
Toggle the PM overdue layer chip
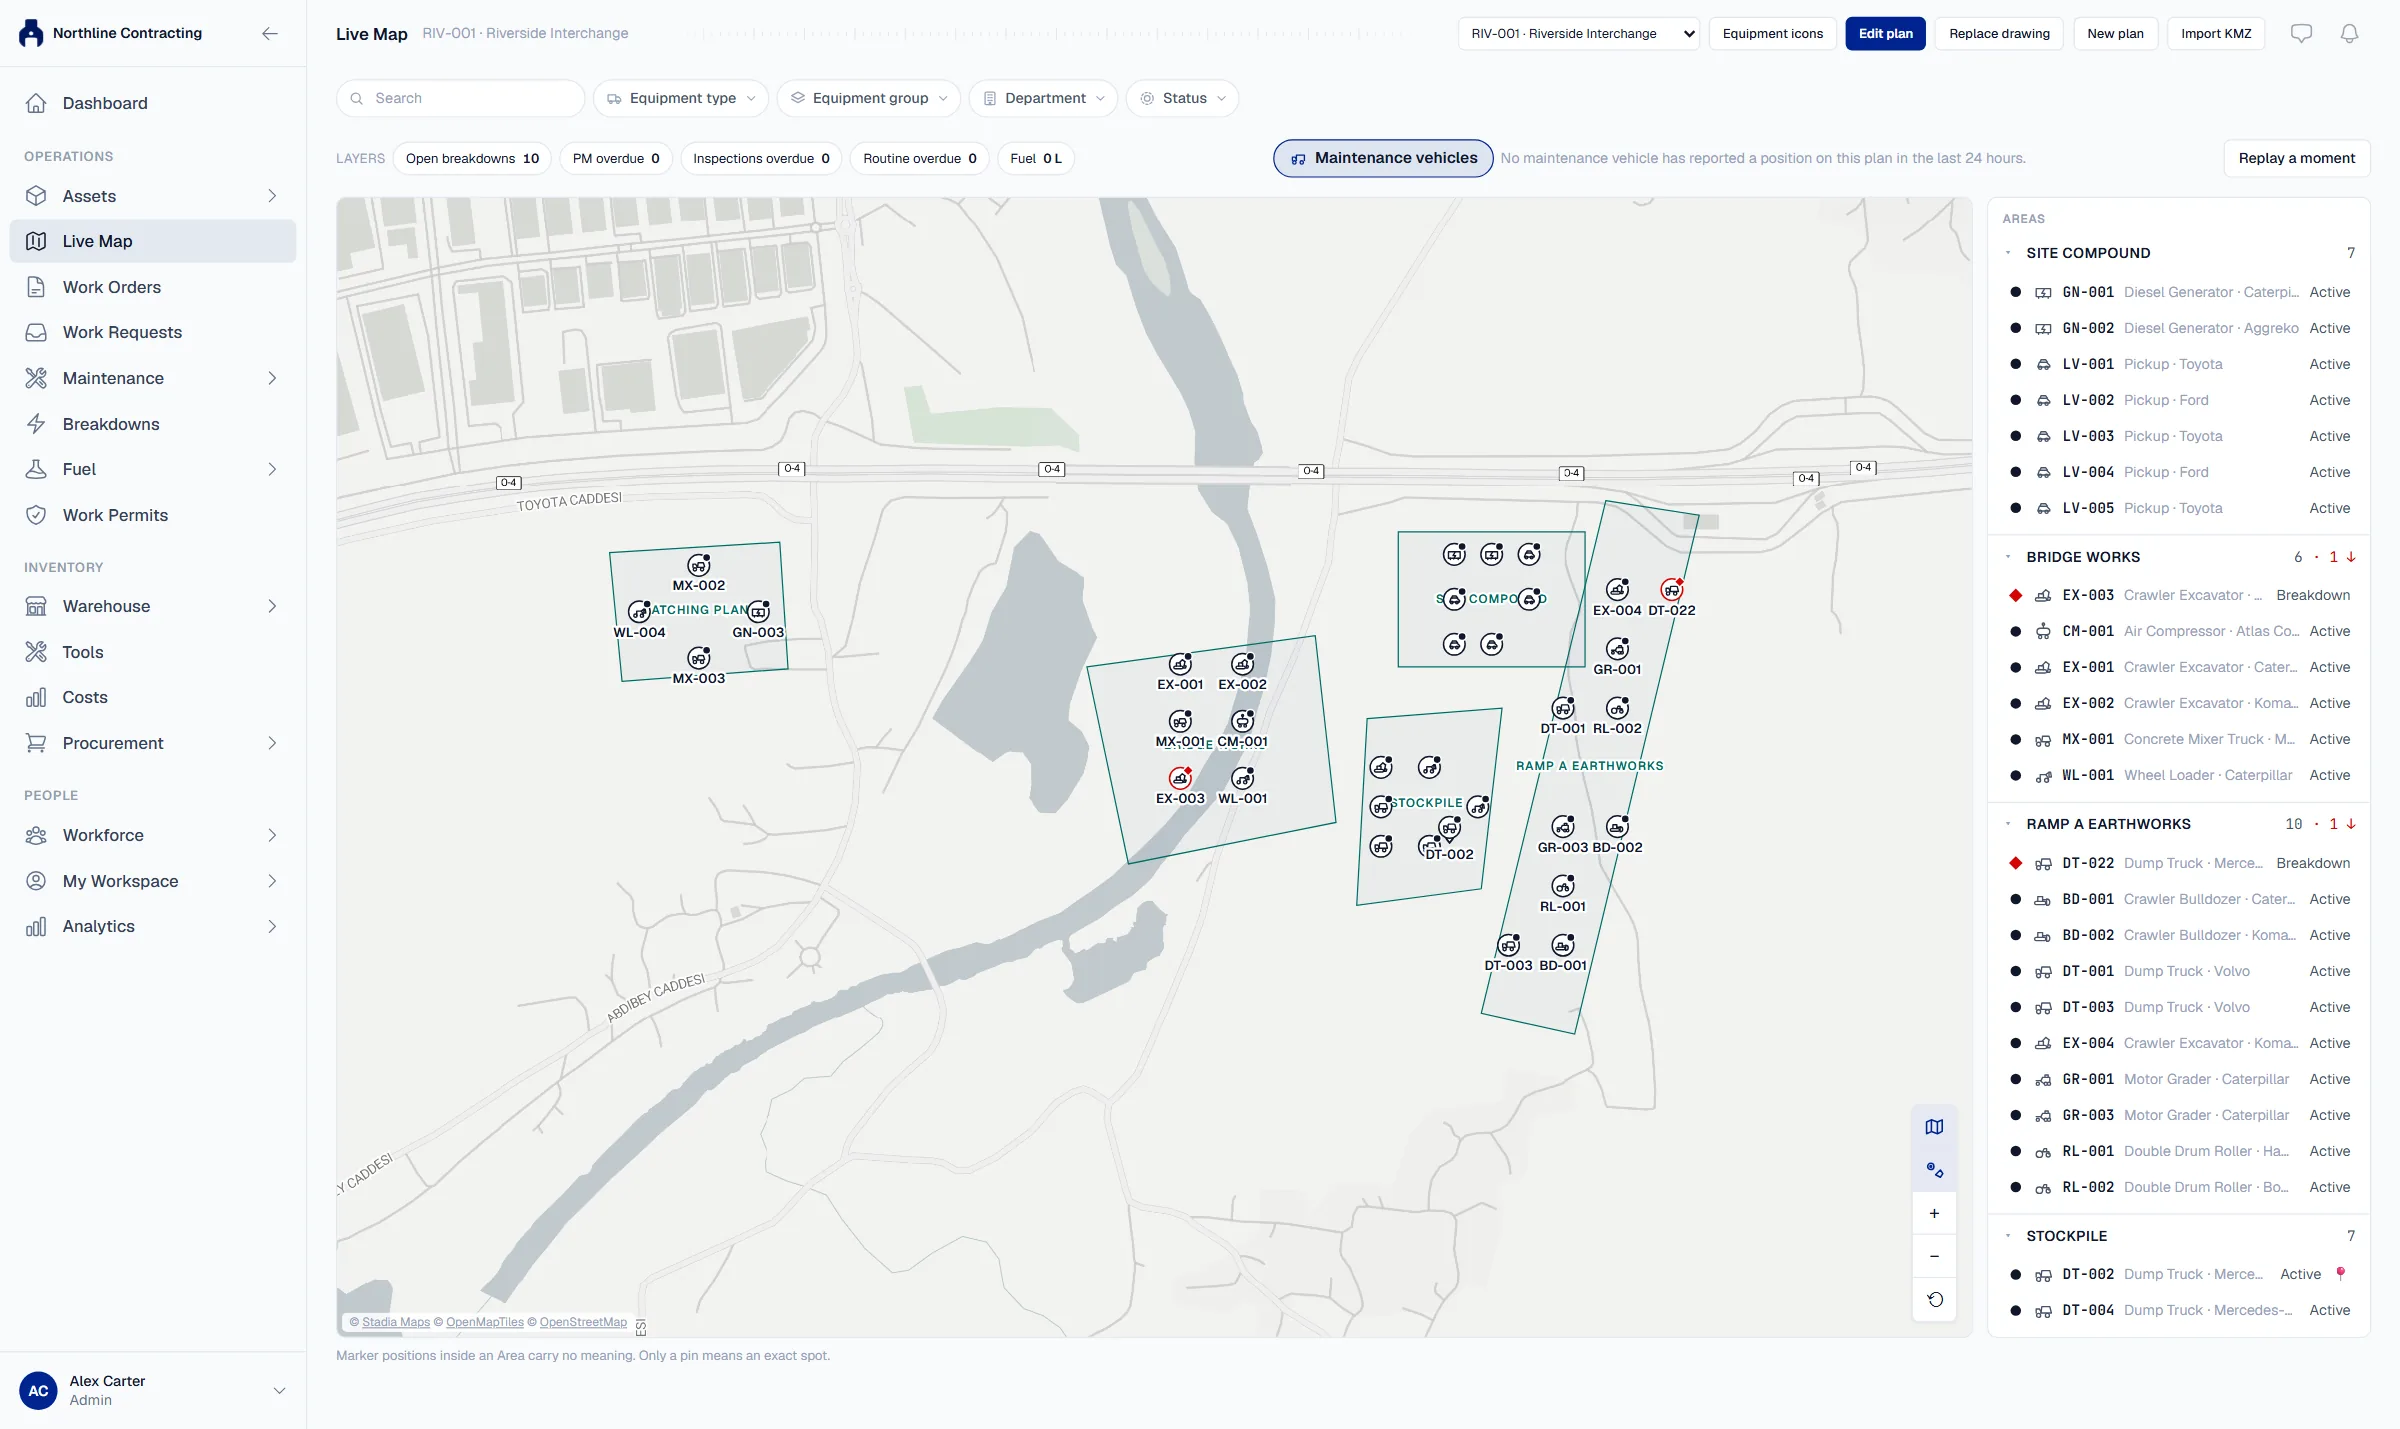click(x=616, y=158)
